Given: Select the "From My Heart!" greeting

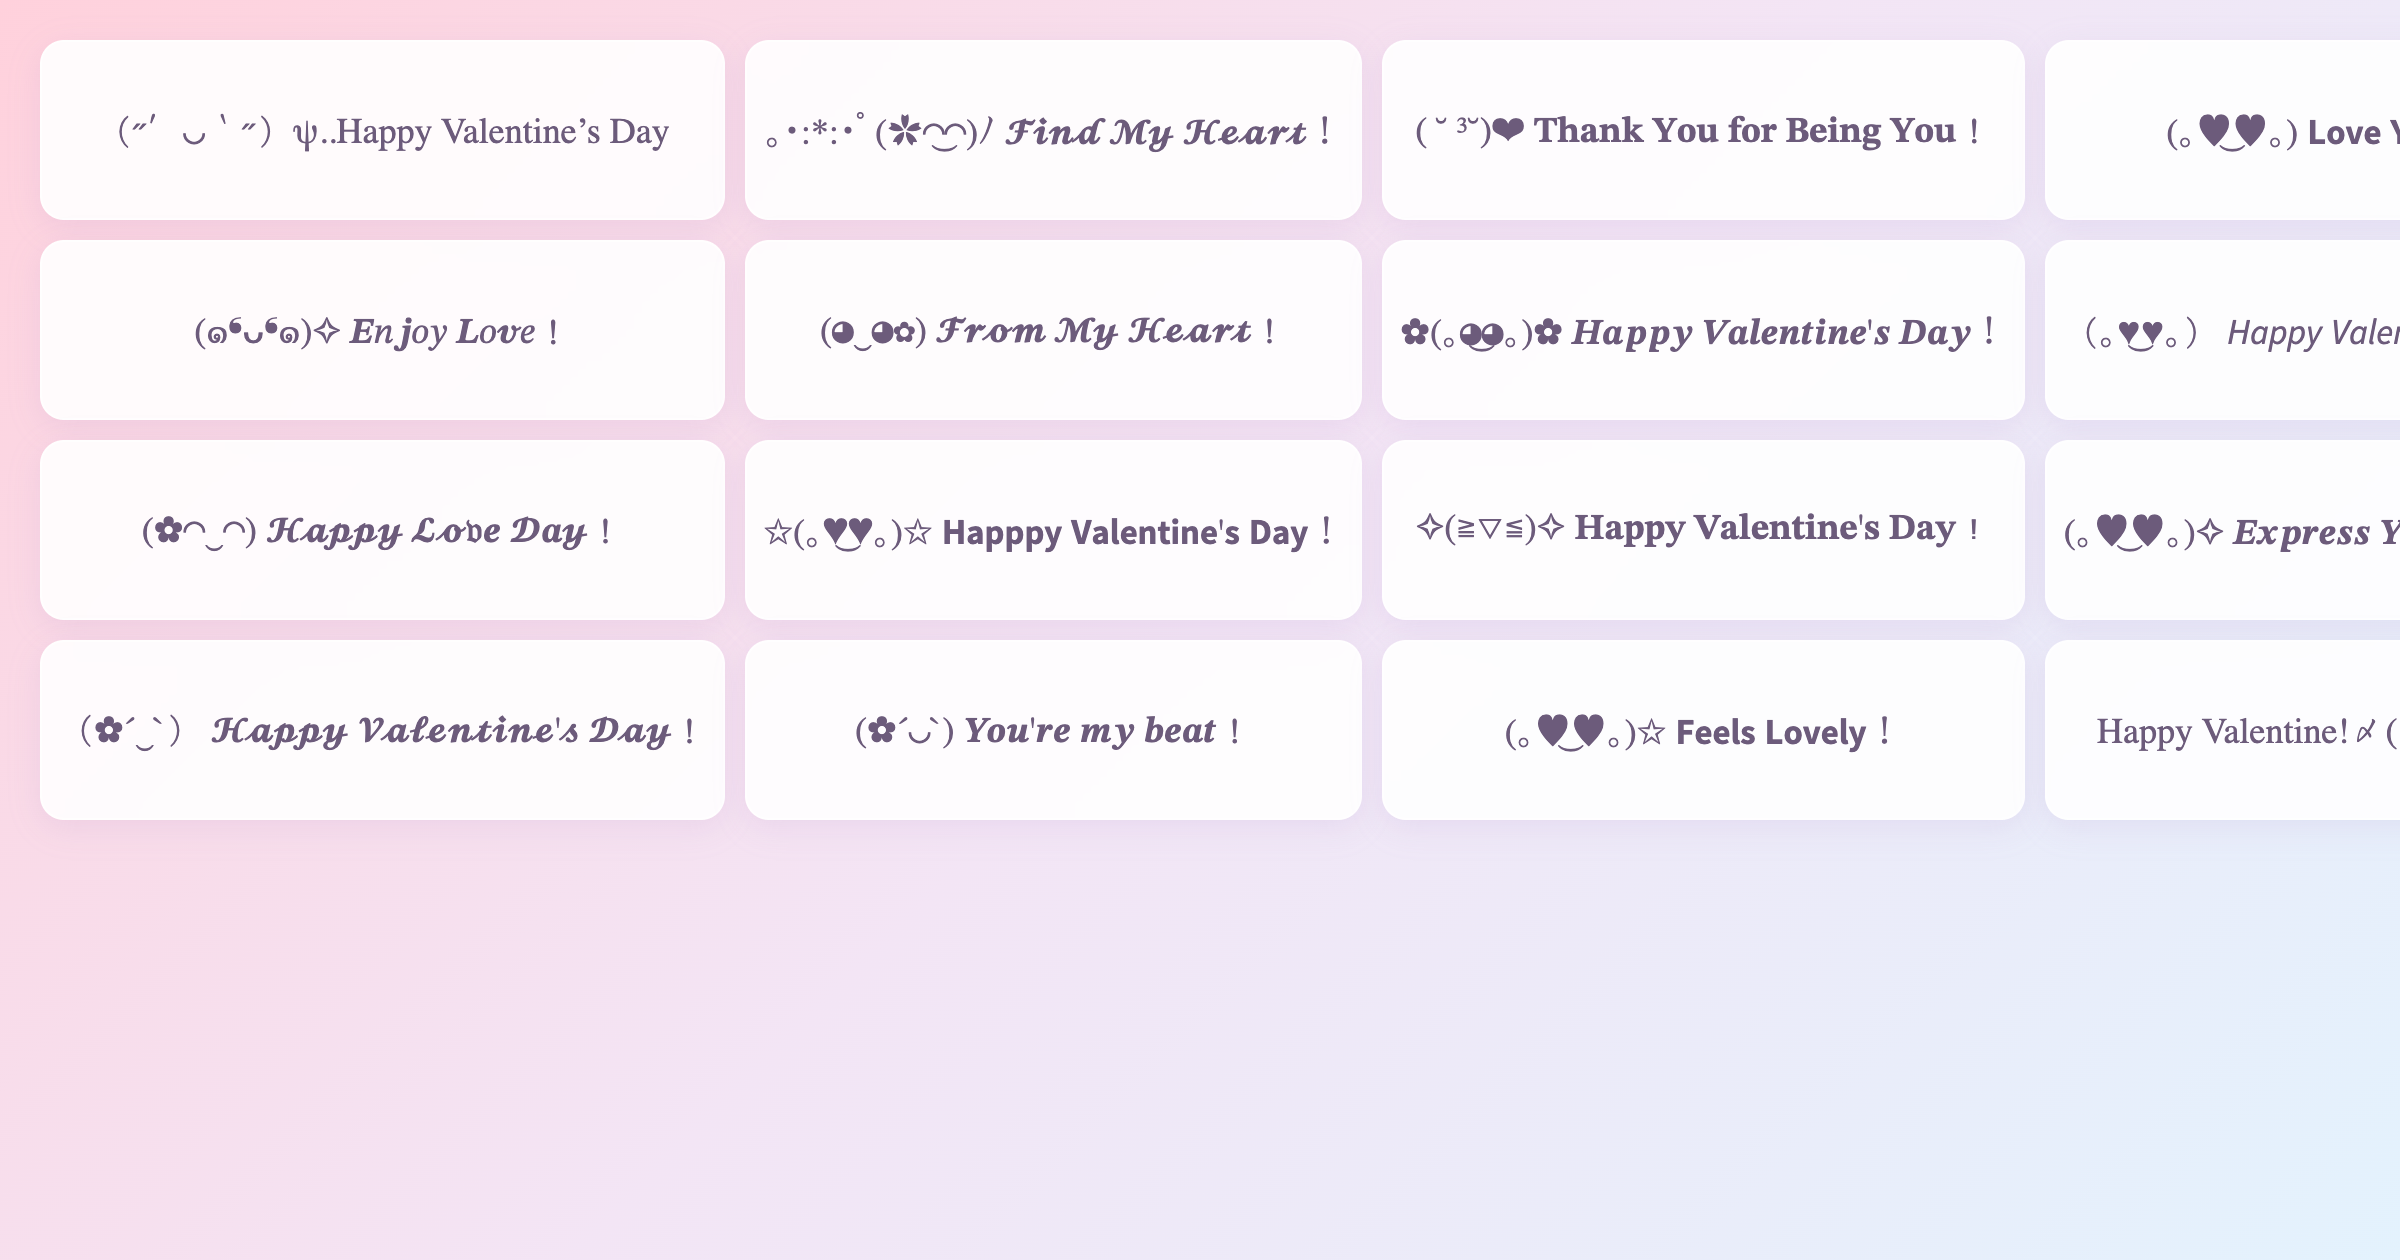Looking at the screenshot, I should tap(1052, 330).
